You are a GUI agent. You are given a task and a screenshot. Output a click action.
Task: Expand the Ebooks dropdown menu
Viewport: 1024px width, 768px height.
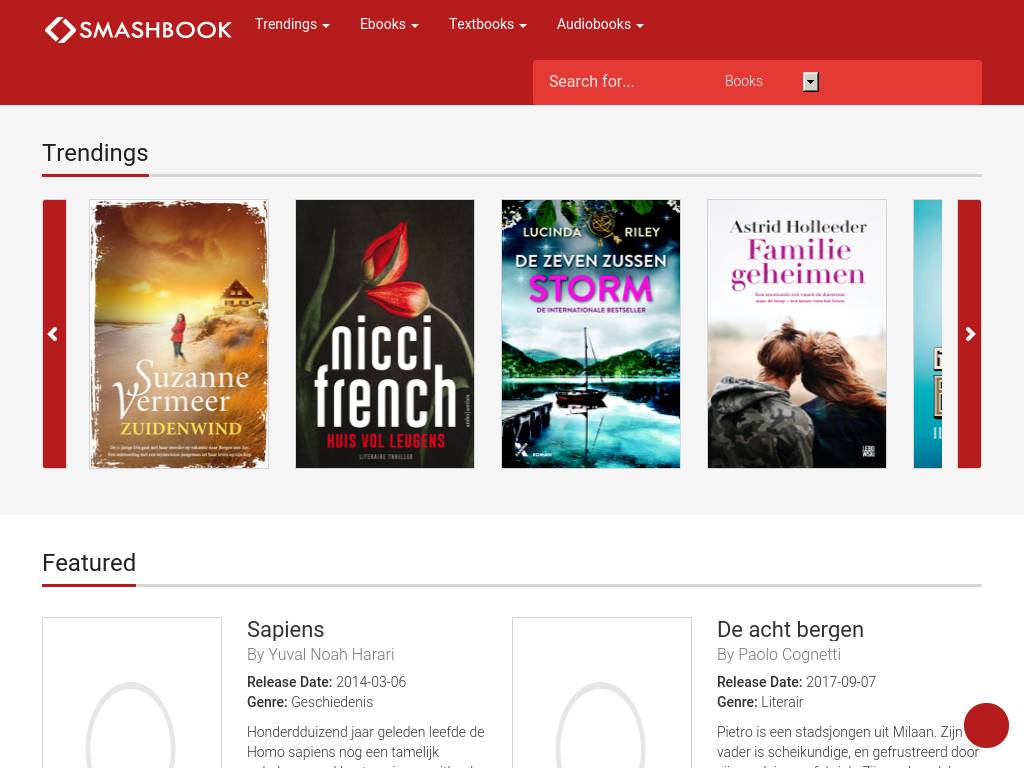[x=389, y=24]
